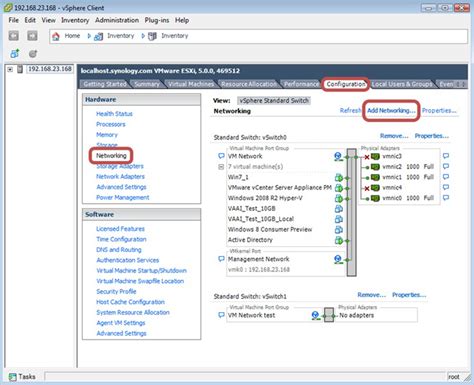
Task: Click the Active Directory VM icon
Action: (338, 240)
